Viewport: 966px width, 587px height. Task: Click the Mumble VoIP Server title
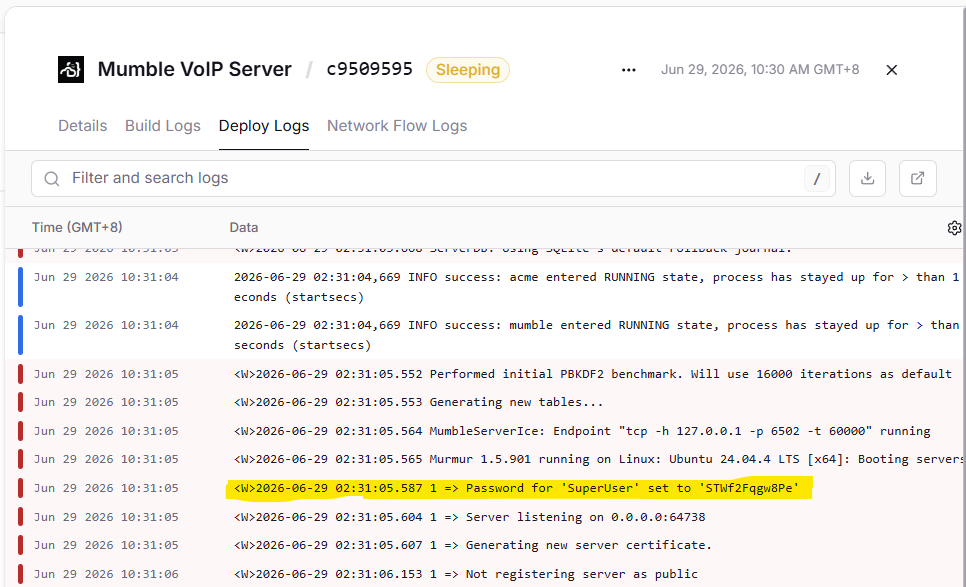pyautogui.click(x=195, y=69)
